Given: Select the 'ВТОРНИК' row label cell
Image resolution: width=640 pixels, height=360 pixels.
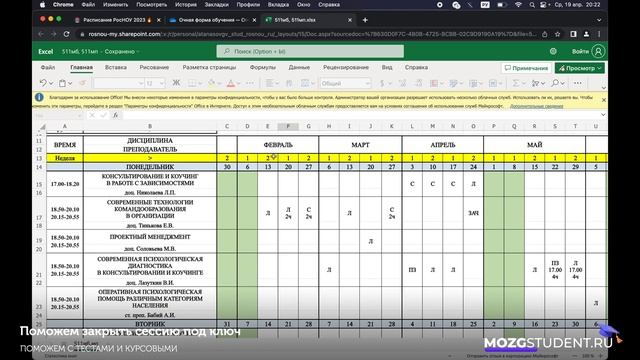Looking at the screenshot, I should [x=150, y=324].
